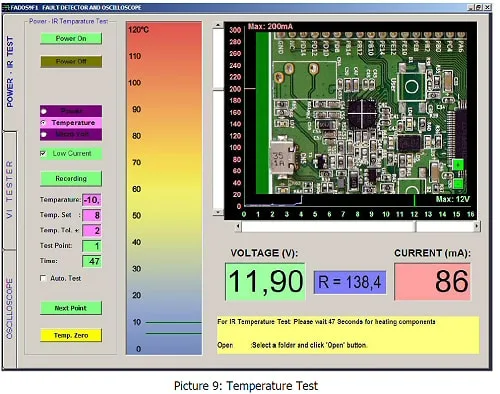Screen dimensions: 500x394
Task: Click the 120°C label on temperature scale
Action: 138,30
